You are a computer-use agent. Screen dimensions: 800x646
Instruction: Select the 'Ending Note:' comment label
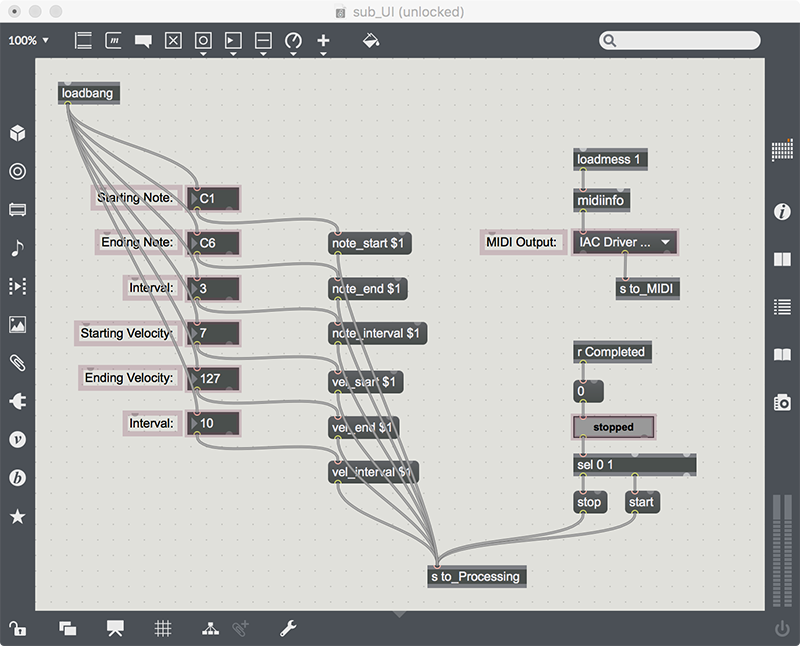click(x=138, y=242)
